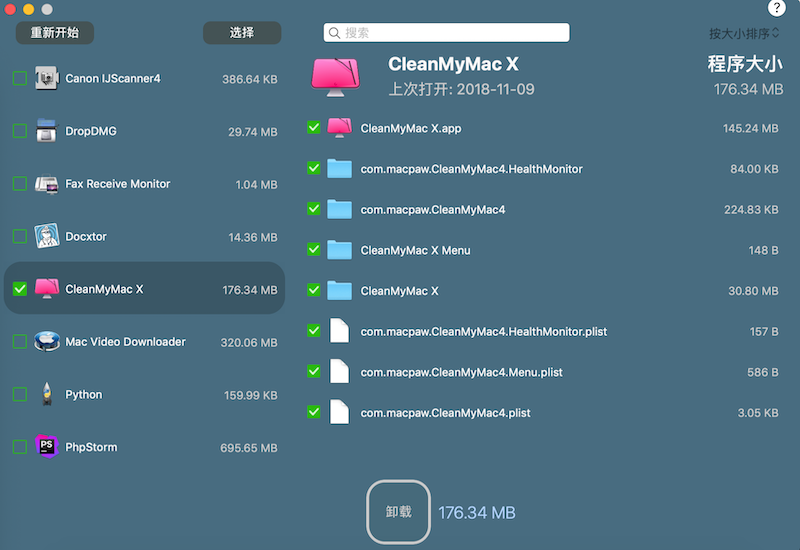The width and height of the screenshot is (800, 550).
Task: Check the Docxtor checkbox
Action: coord(20,236)
